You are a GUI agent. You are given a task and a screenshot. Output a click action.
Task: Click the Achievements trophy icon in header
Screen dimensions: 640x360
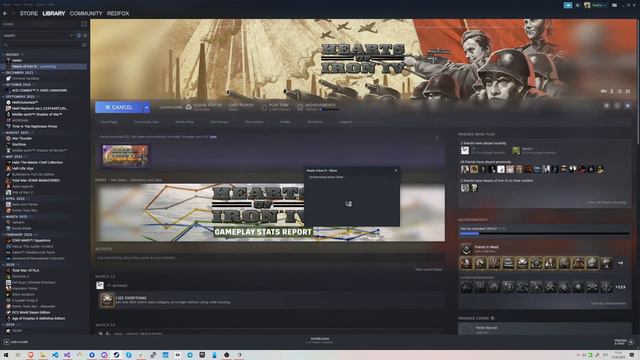pyautogui.click(x=300, y=107)
